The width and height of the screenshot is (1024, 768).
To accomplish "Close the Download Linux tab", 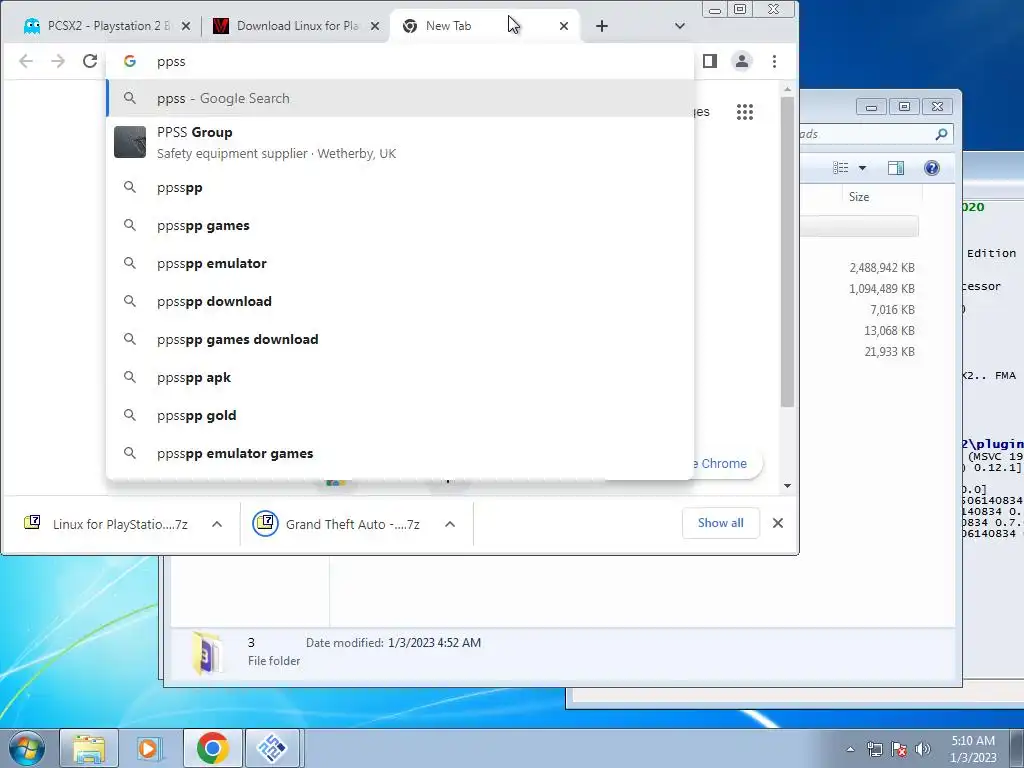I will point(375,26).
